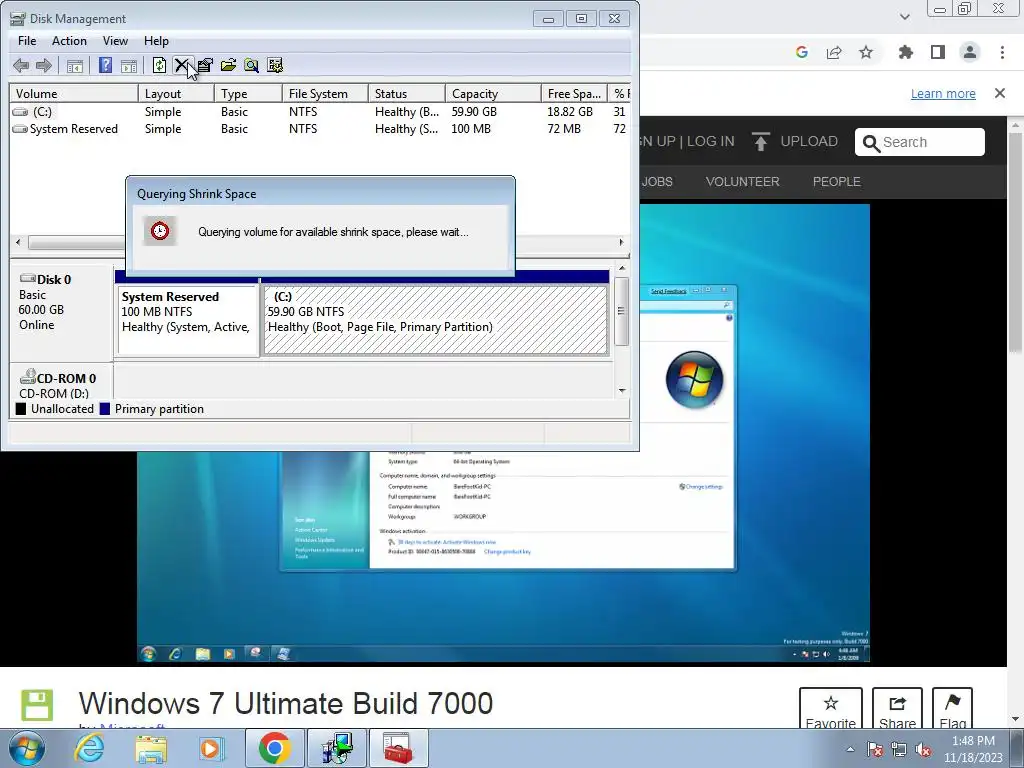The width and height of the screenshot is (1024, 768).
Task: Dismiss the browser notification bar with X
Action: [1000, 93]
